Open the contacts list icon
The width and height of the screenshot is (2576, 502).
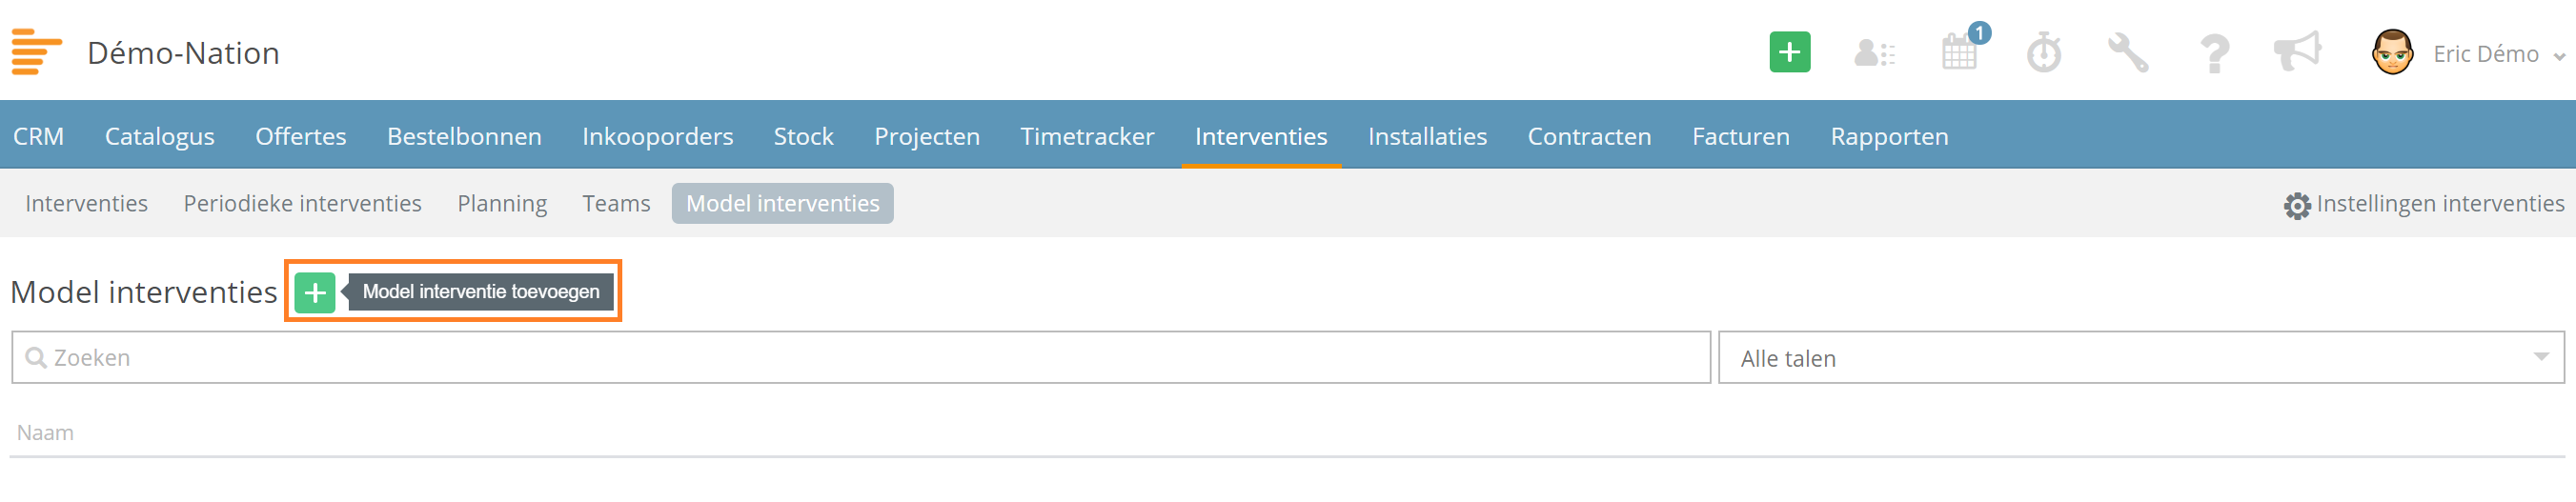click(1874, 53)
